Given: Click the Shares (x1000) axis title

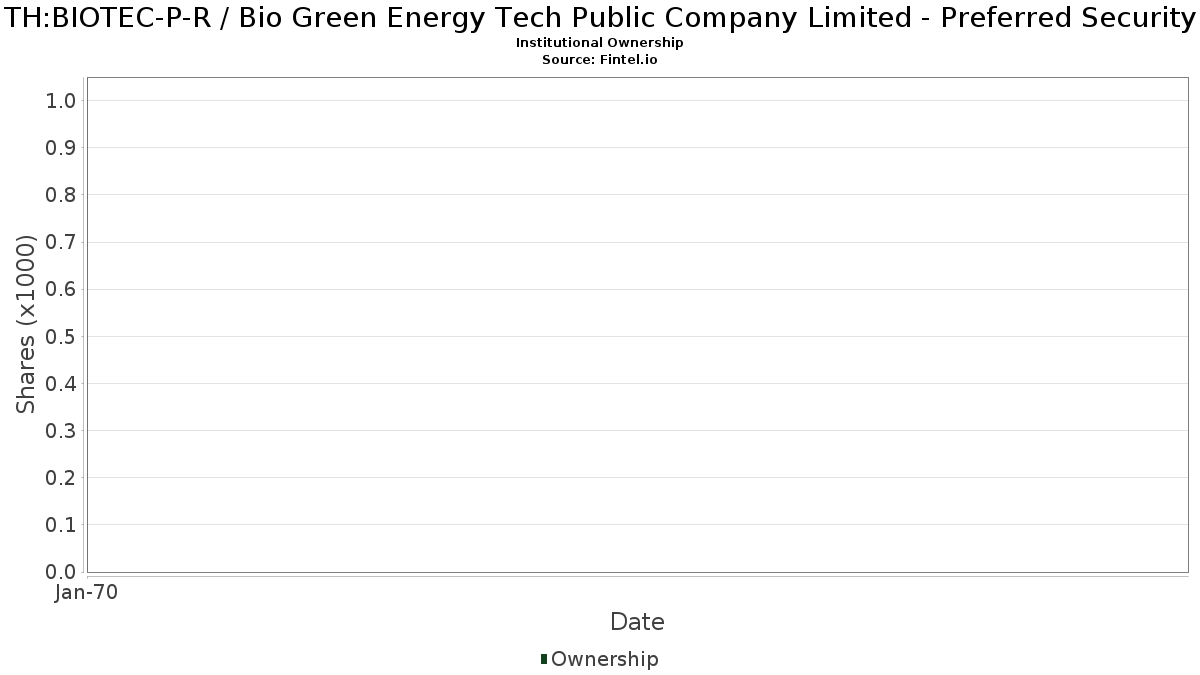Looking at the screenshot, I should pos(26,324).
